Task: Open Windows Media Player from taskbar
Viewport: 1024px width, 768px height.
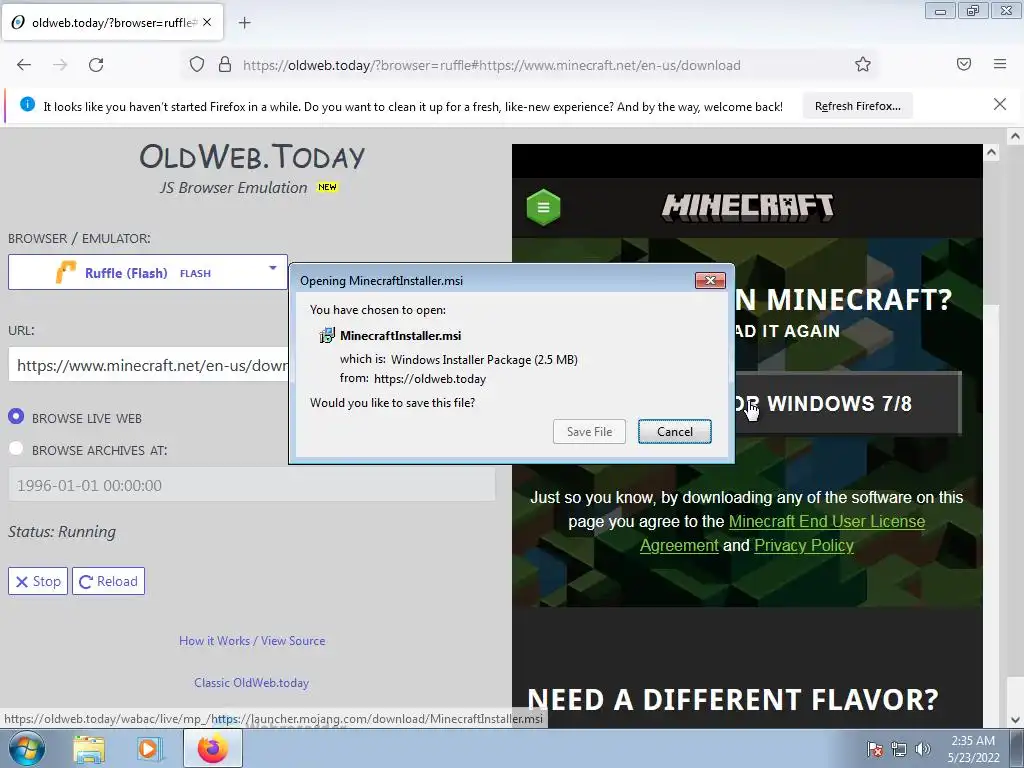Action: [149, 749]
